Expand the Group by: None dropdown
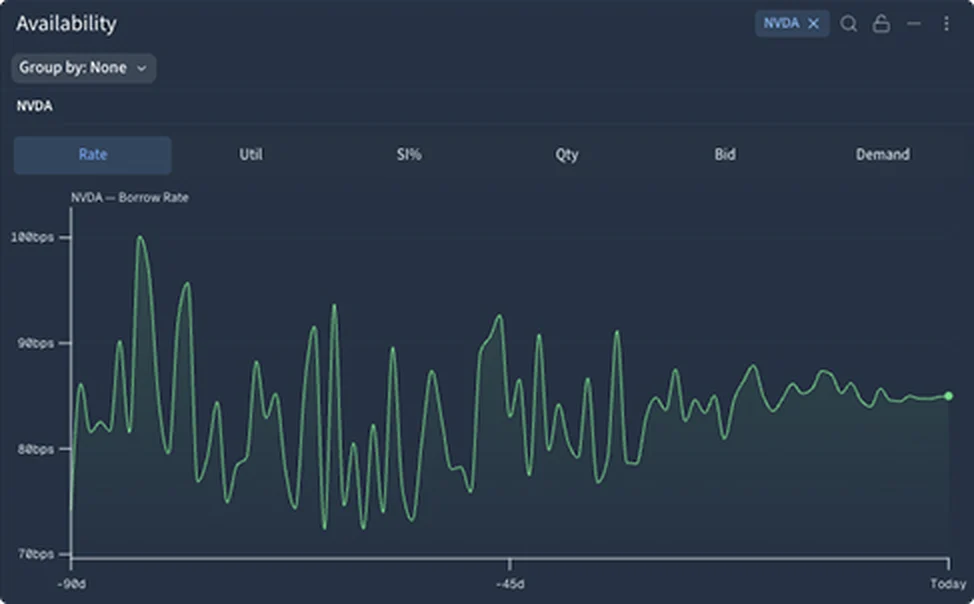 (84, 68)
